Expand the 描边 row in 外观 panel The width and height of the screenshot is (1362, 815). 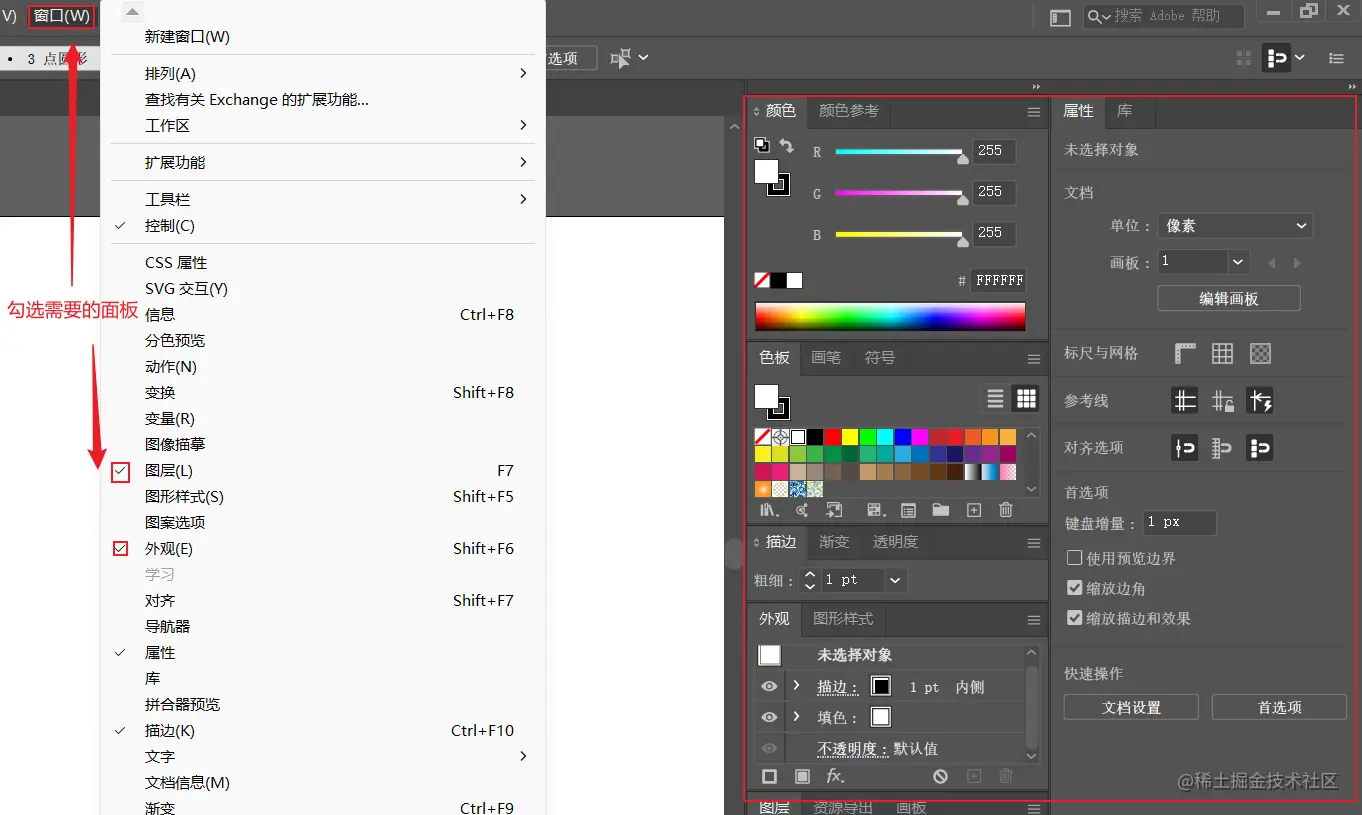tap(797, 686)
